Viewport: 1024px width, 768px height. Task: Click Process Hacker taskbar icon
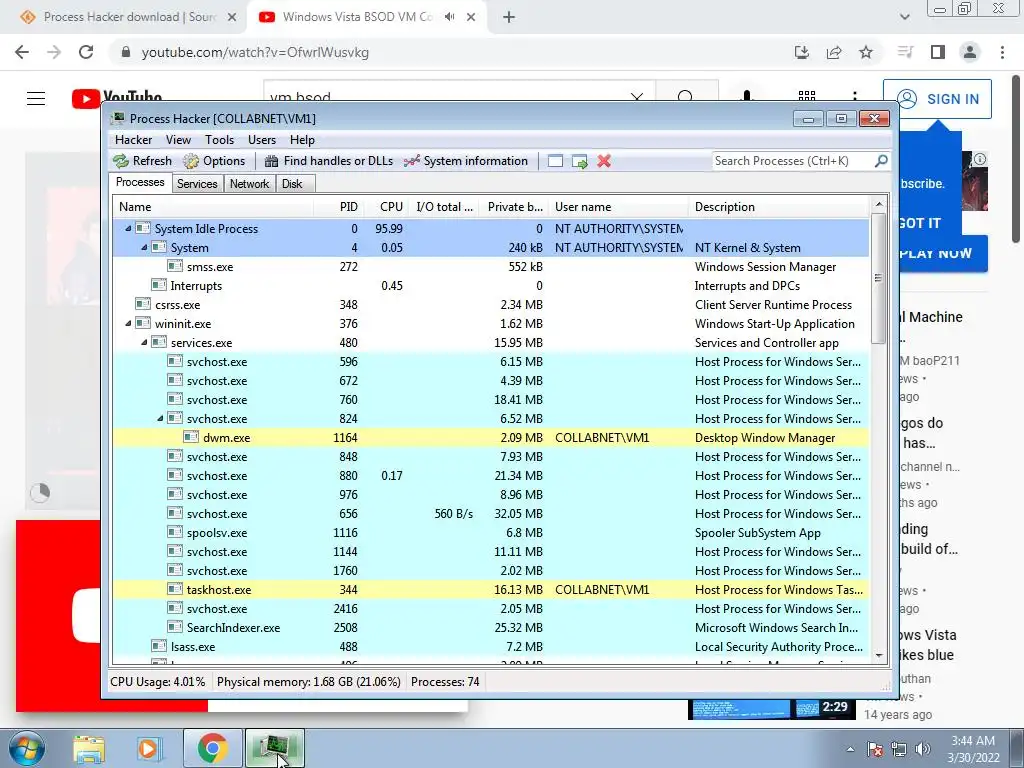pos(274,749)
